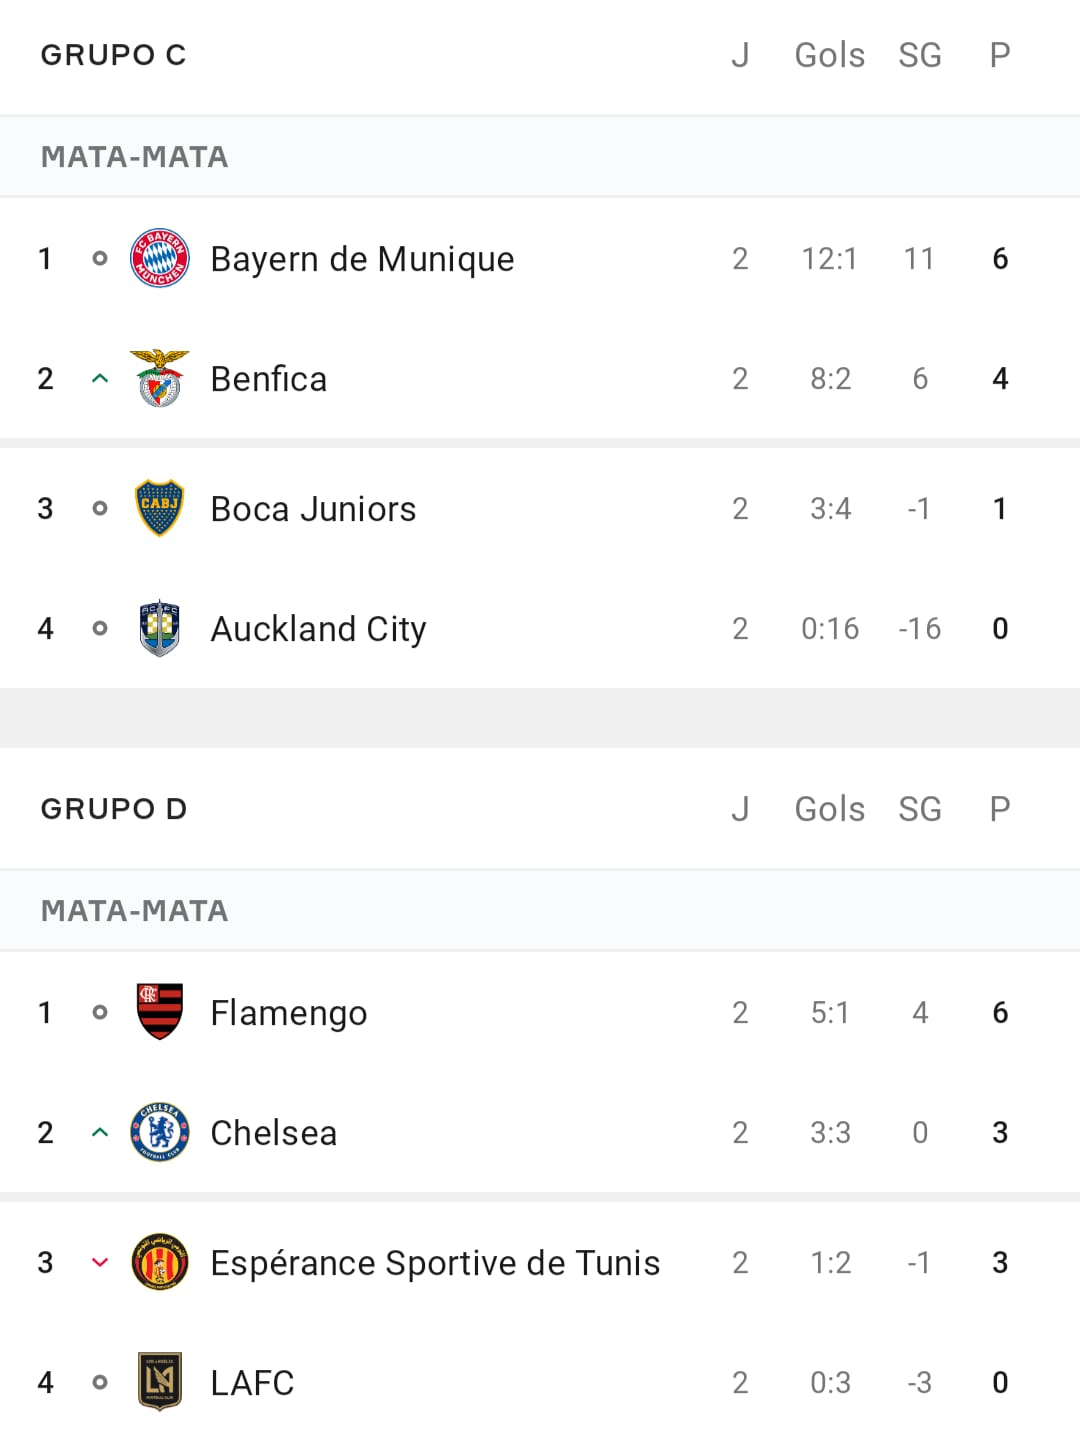This screenshot has width=1080, height=1440.
Task: Tap Espérance's red position-down arrow
Action: tap(100, 1262)
